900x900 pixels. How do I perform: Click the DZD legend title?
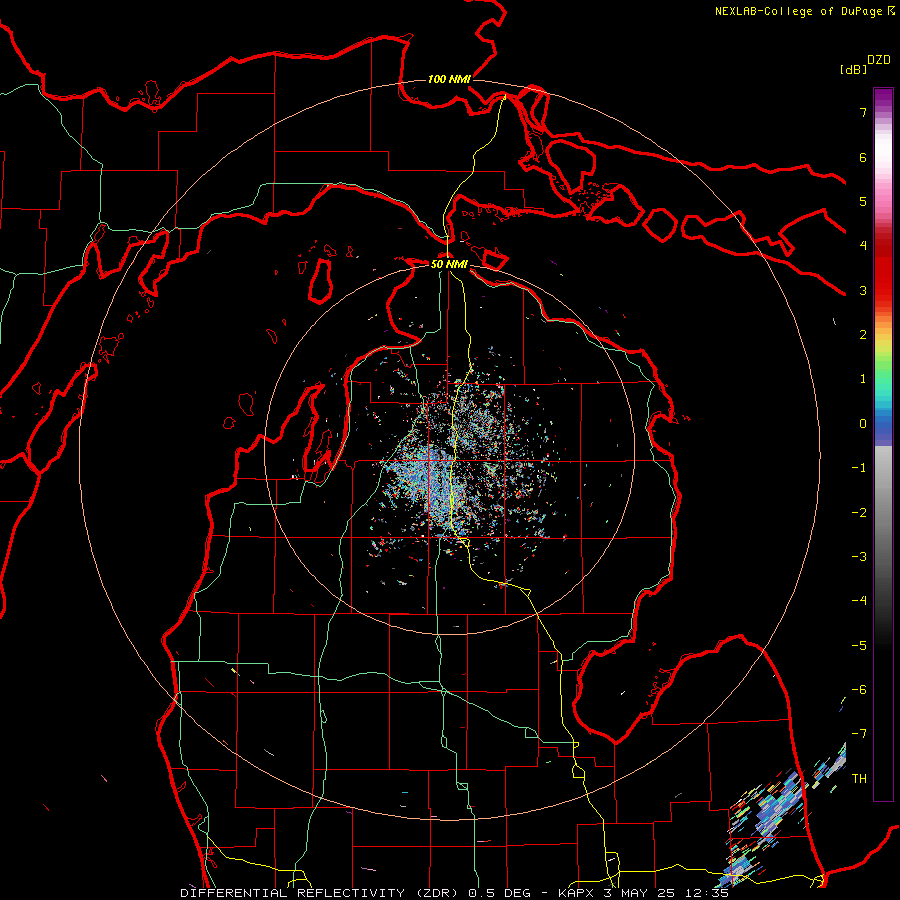click(x=879, y=60)
